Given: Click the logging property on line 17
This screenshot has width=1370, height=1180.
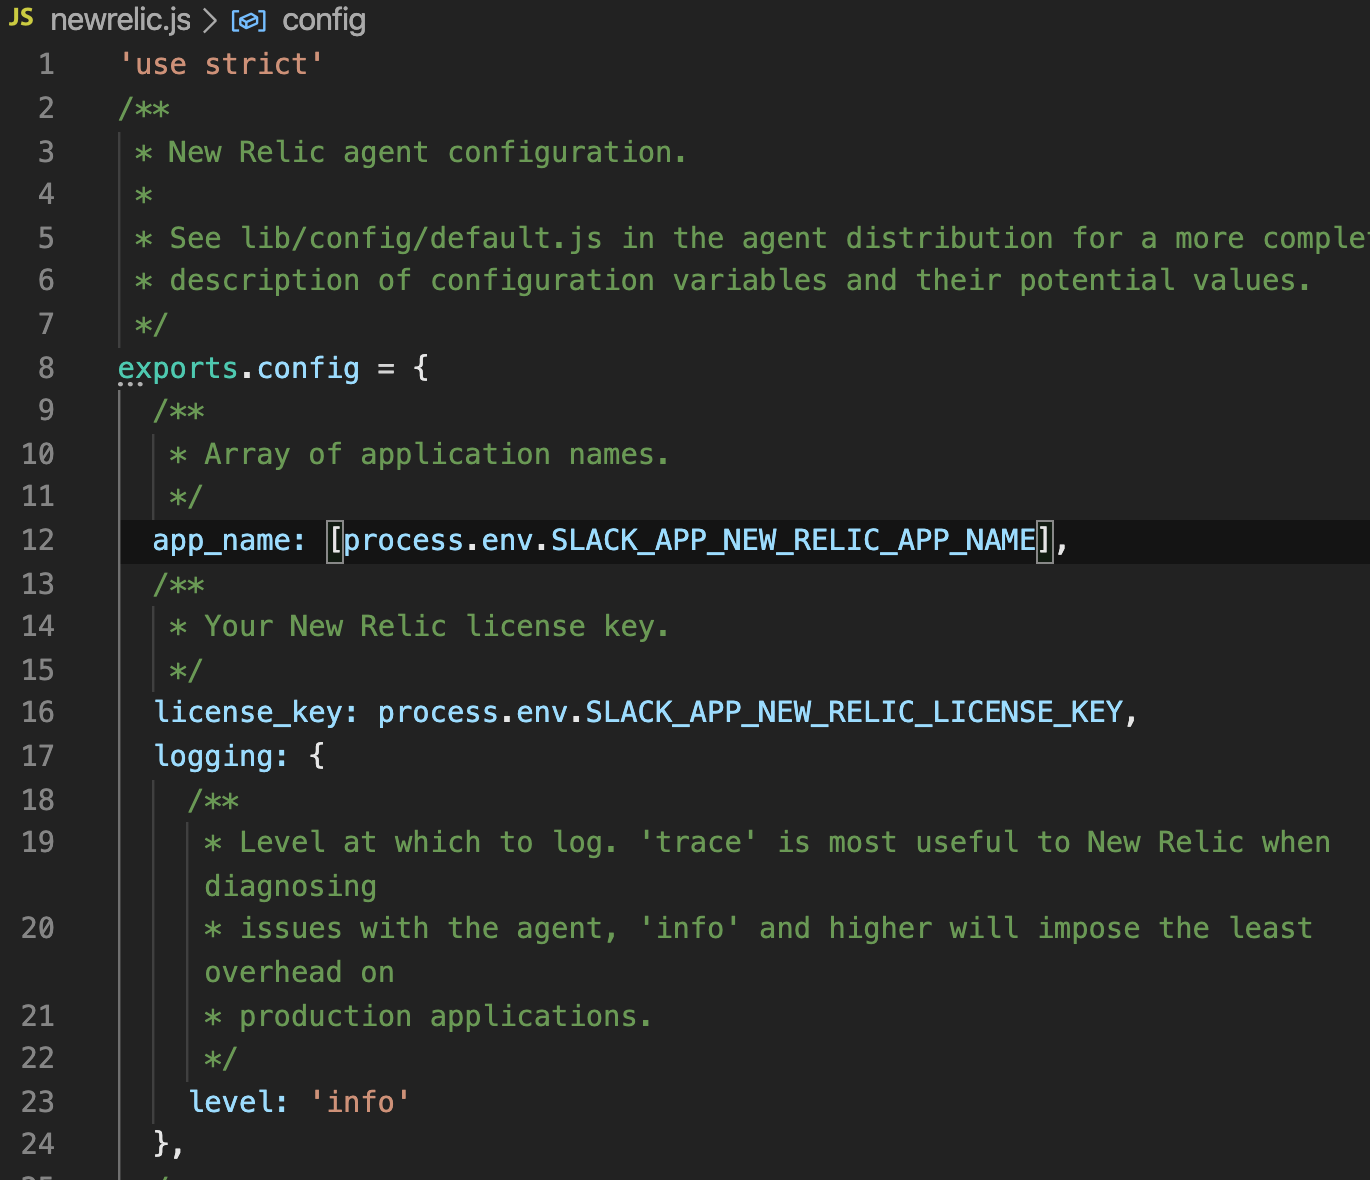Looking at the screenshot, I should [213, 756].
